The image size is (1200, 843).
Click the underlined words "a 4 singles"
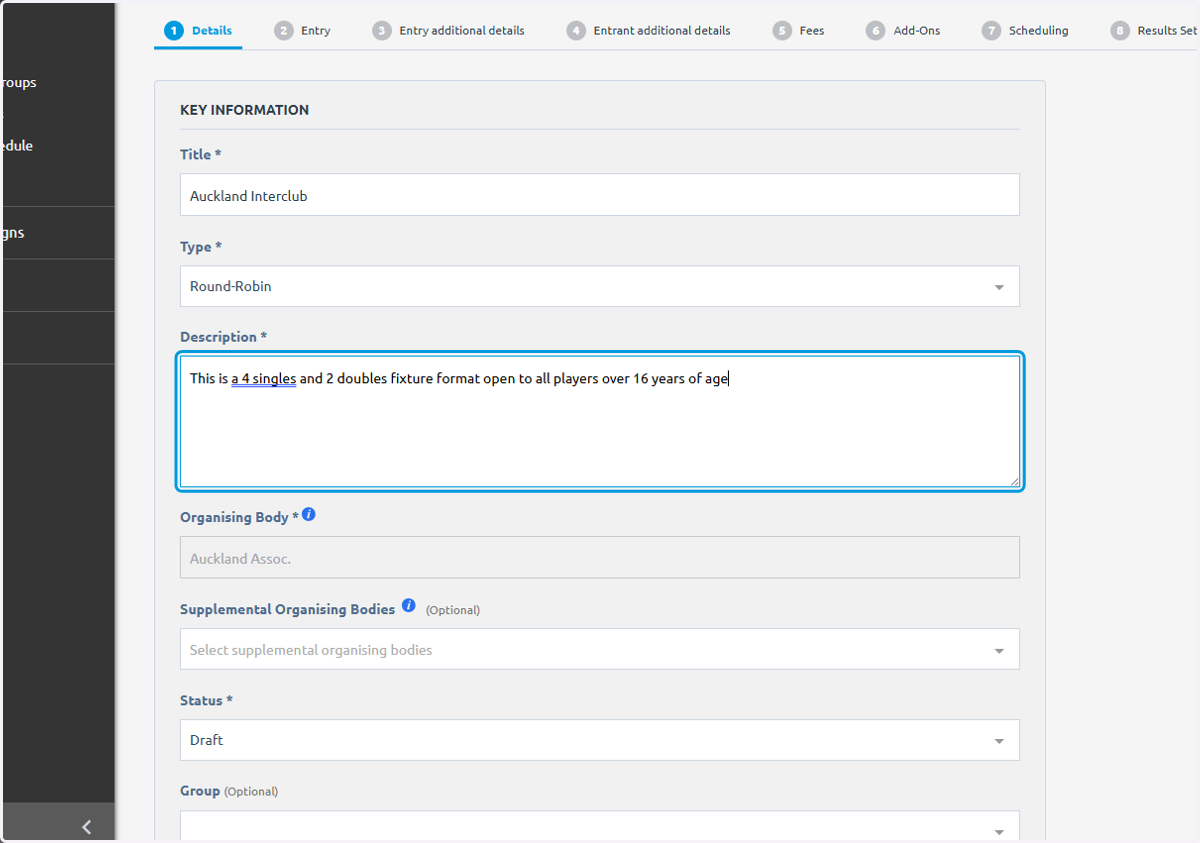[264, 379]
